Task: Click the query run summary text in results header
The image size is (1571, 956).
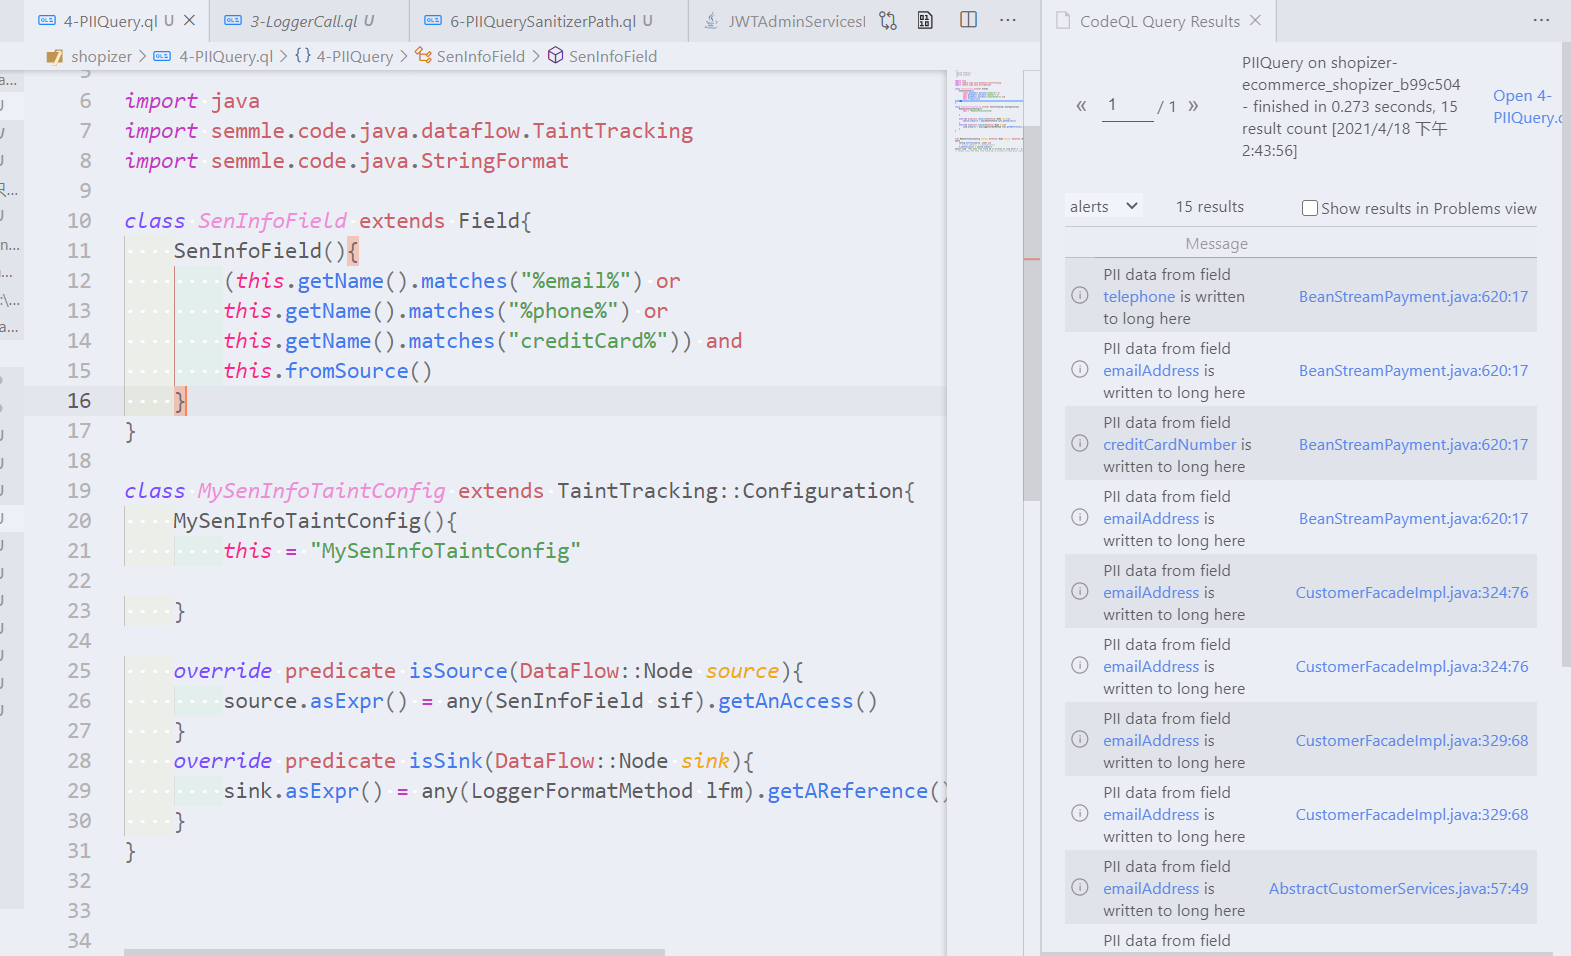Action: tap(1351, 106)
